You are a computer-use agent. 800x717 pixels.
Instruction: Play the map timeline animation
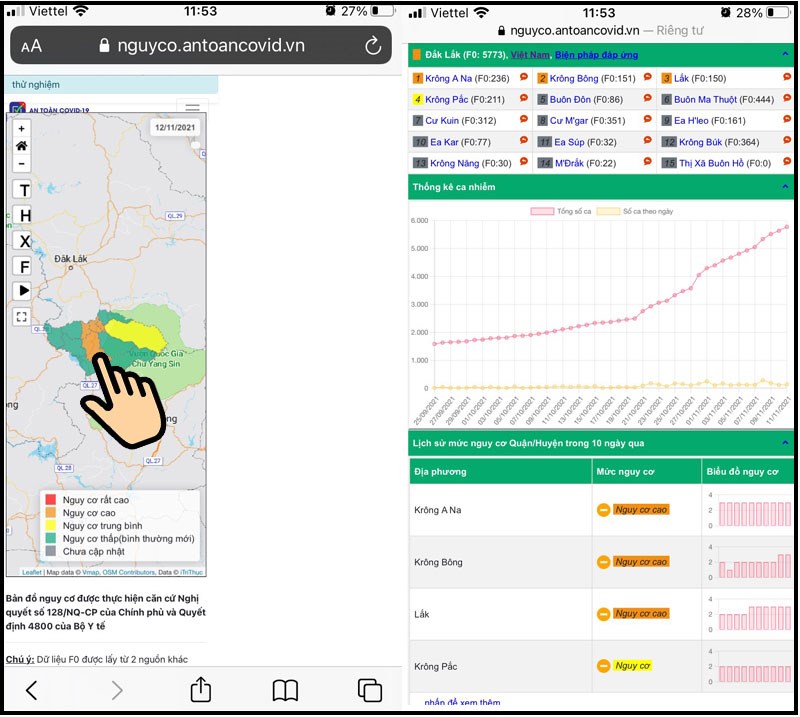[23, 290]
